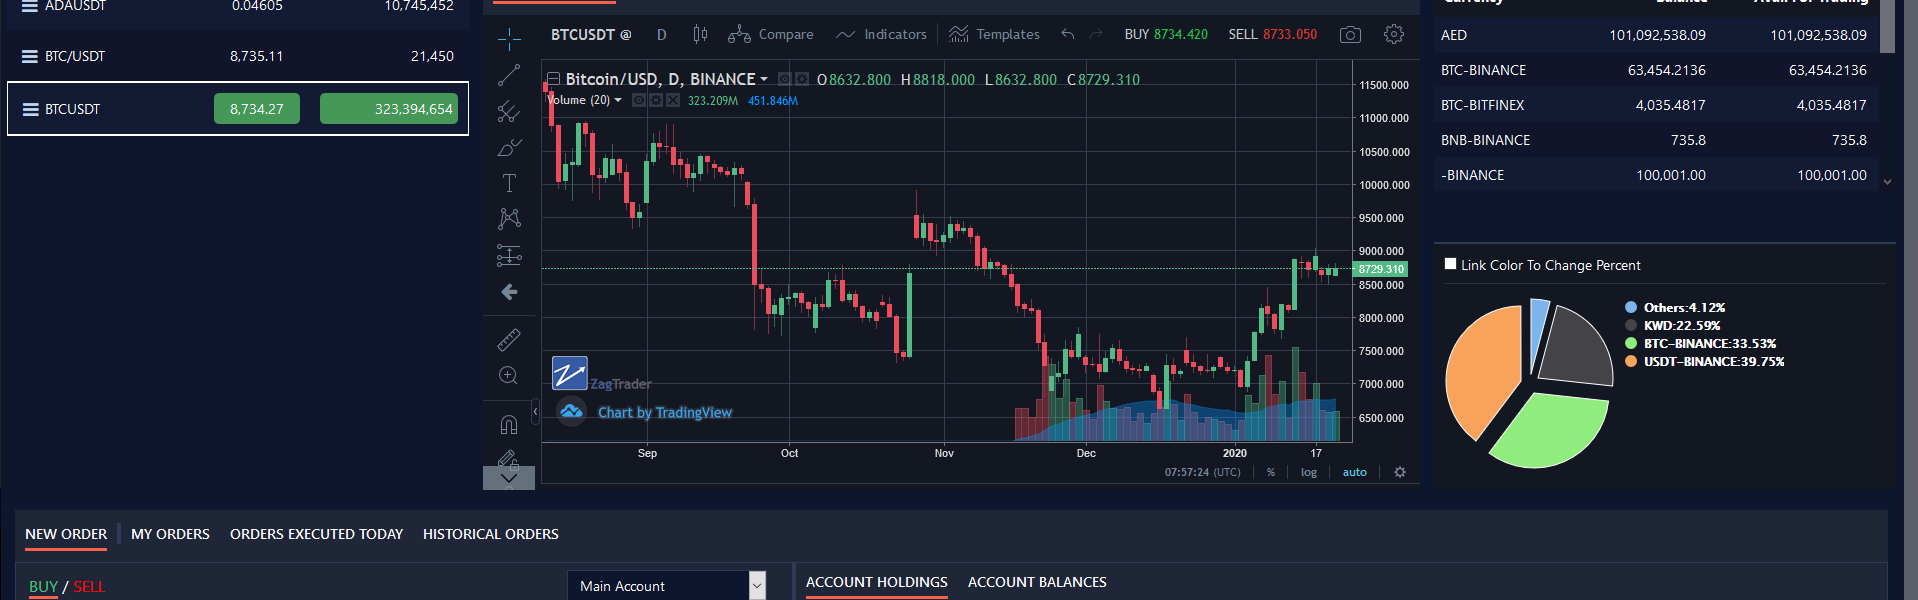The image size is (1918, 600).
Task: Open chart properties gear at top right
Action: click(1394, 34)
